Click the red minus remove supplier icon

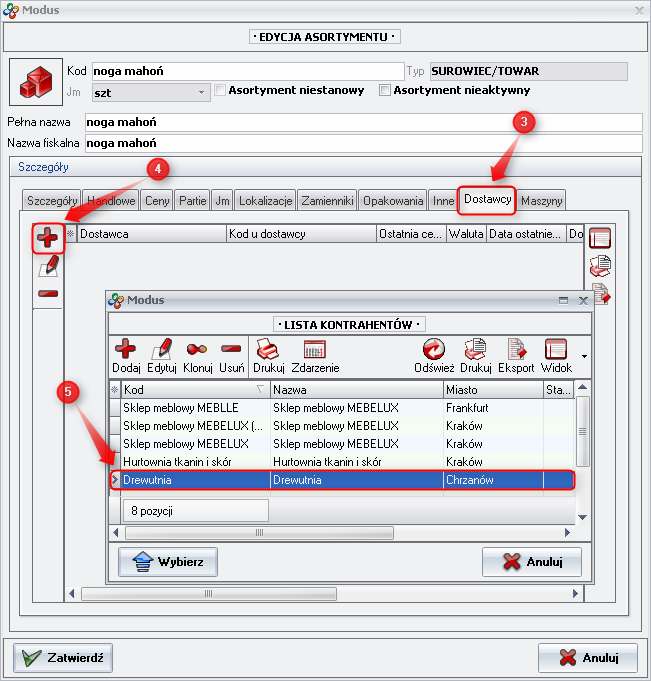pos(48,294)
